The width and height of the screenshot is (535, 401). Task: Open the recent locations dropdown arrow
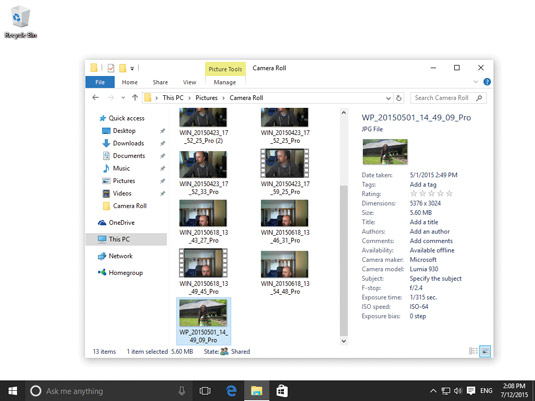click(x=123, y=98)
